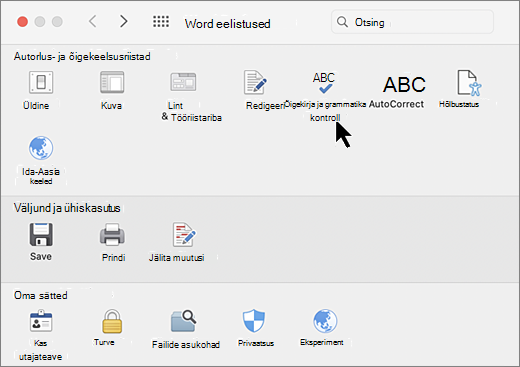
Task: Go forward with the right arrow
Action: 124,22
